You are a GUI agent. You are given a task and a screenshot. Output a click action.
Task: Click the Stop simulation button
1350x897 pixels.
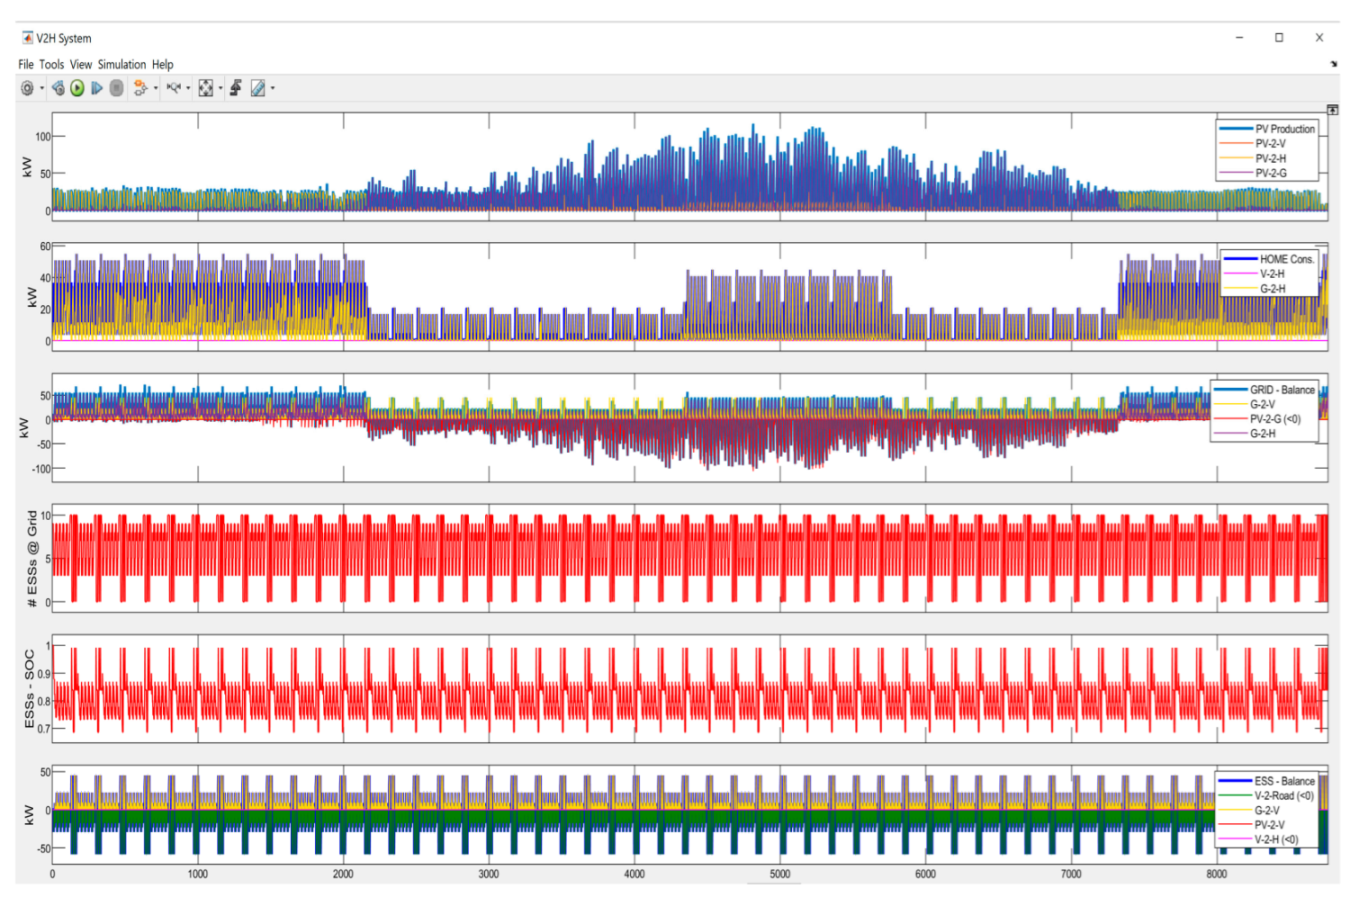(x=116, y=89)
